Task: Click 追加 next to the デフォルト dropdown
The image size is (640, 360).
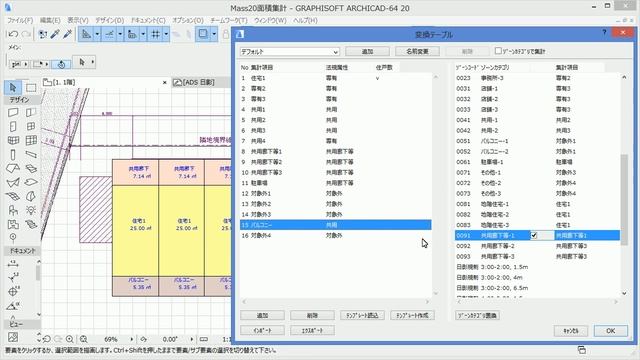Action: point(367,51)
